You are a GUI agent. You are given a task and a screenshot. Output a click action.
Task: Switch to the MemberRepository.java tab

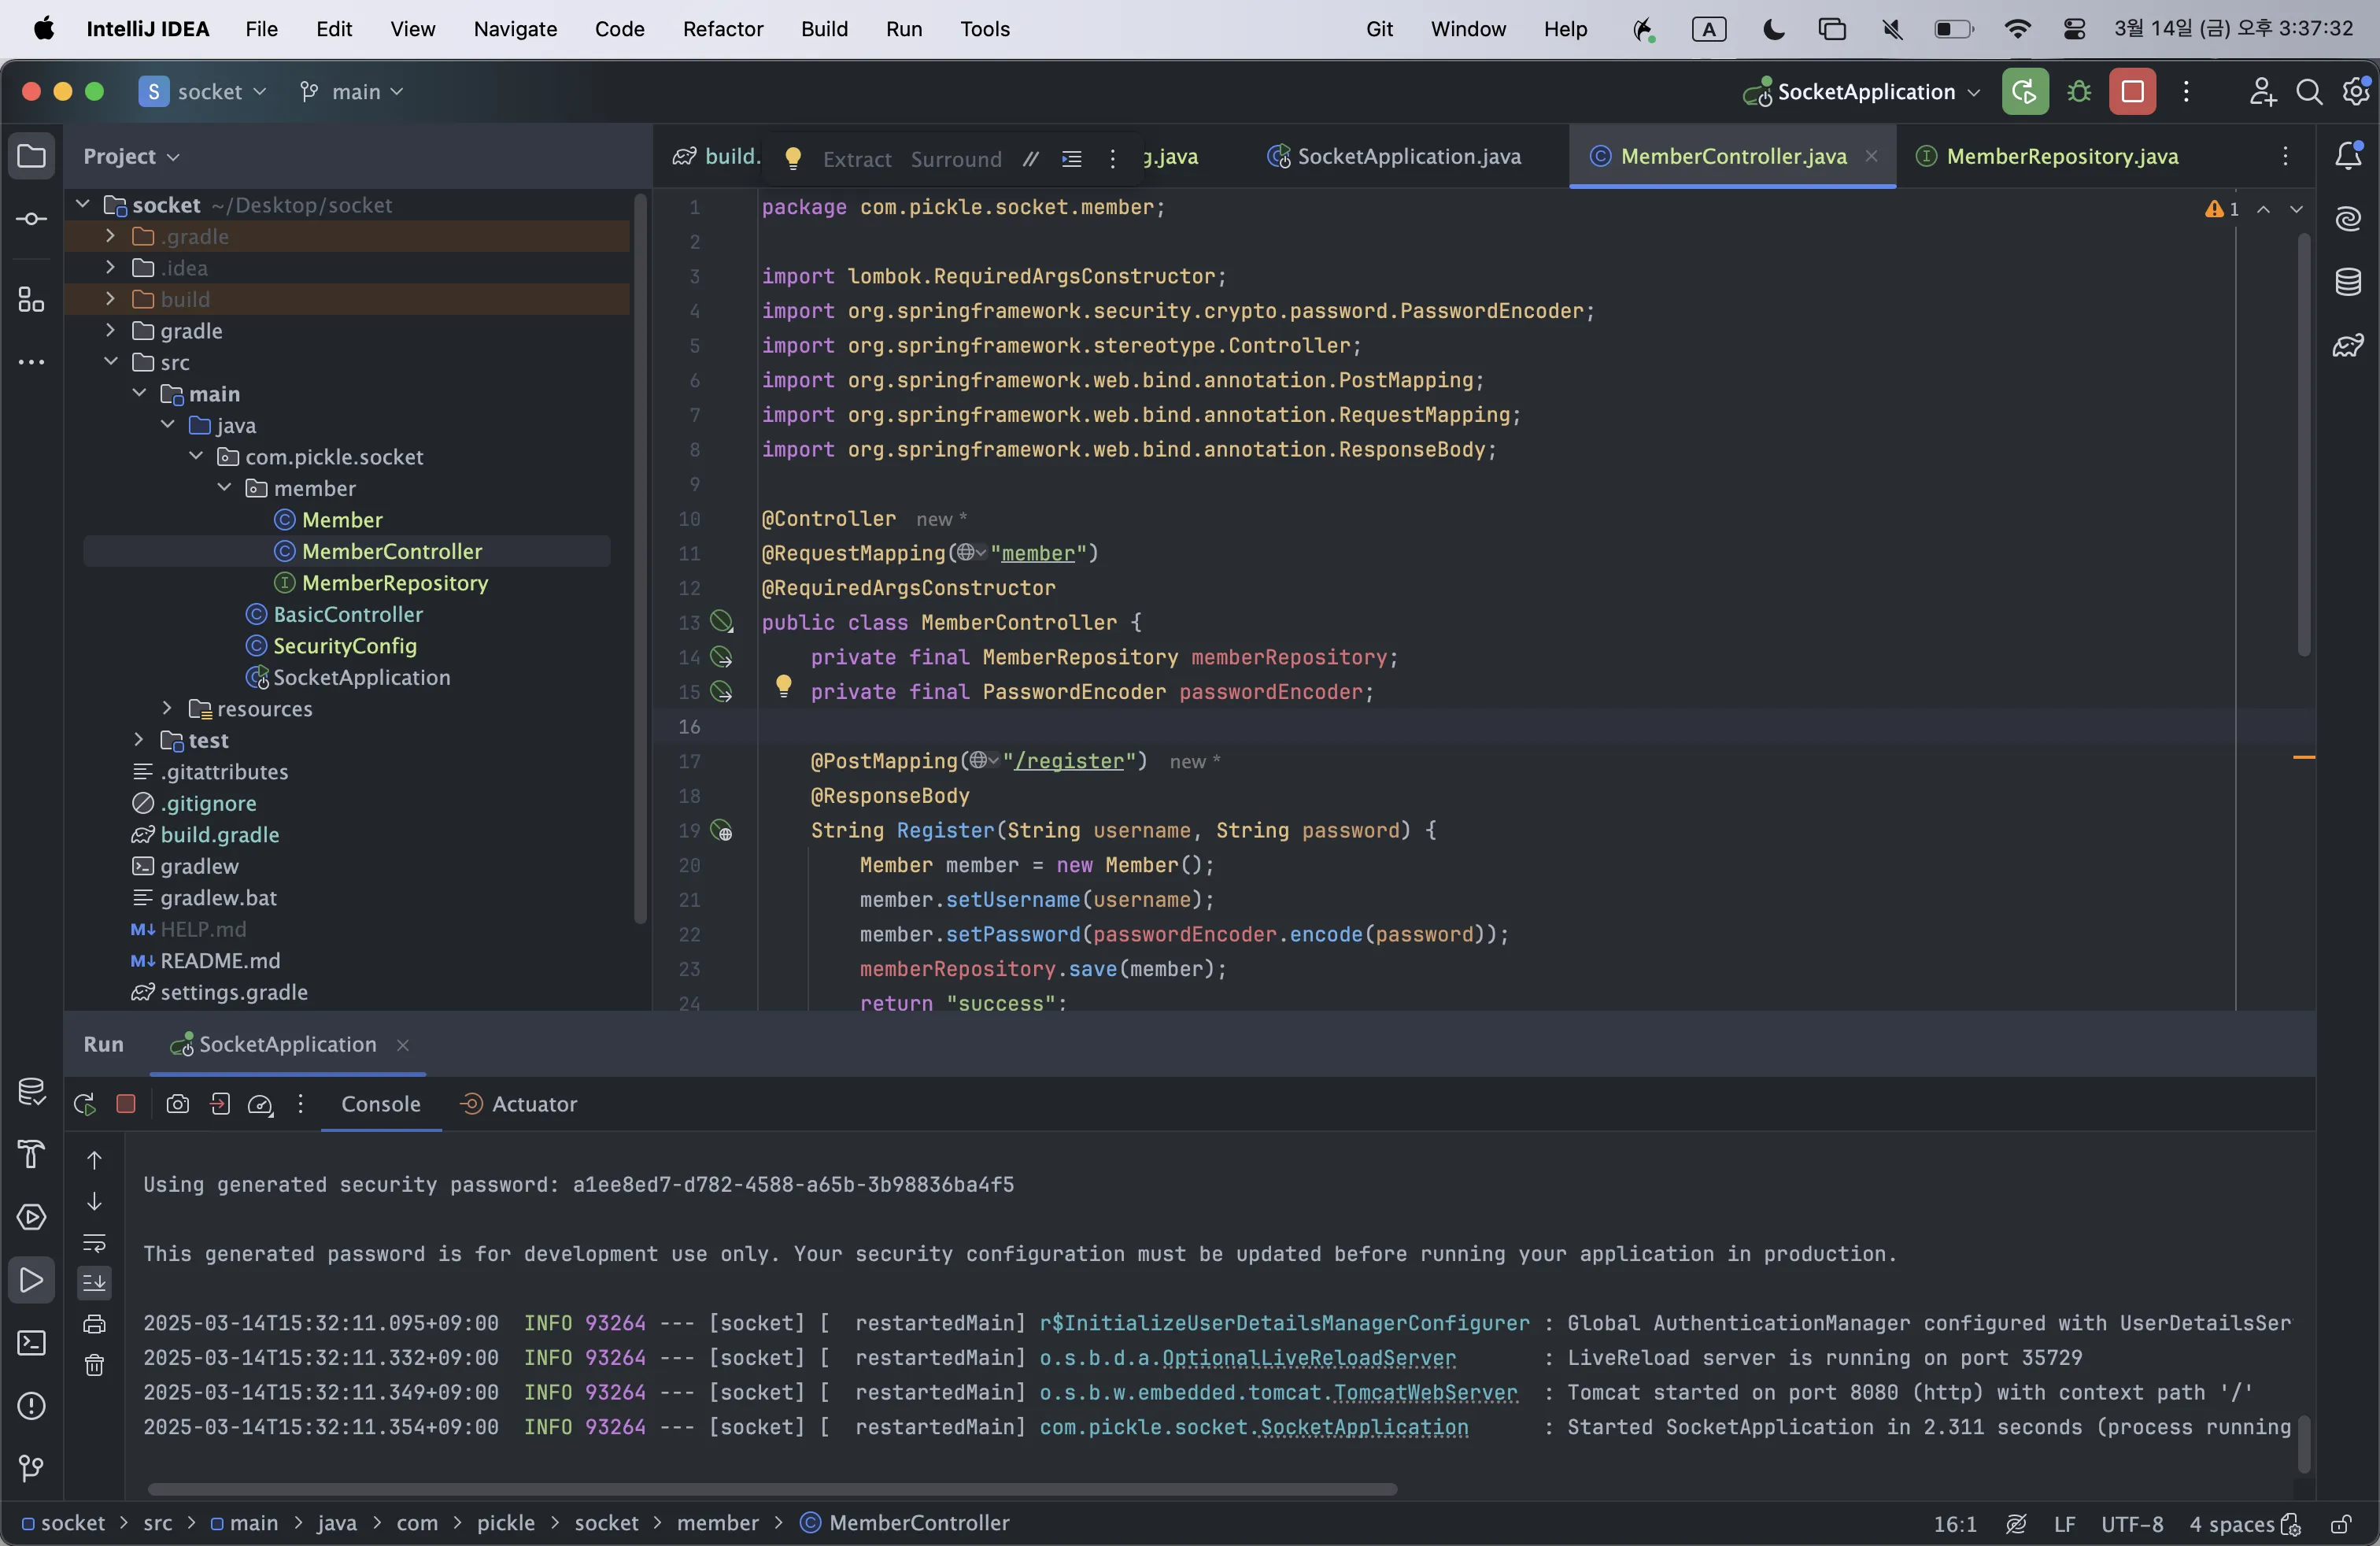(x=2061, y=156)
